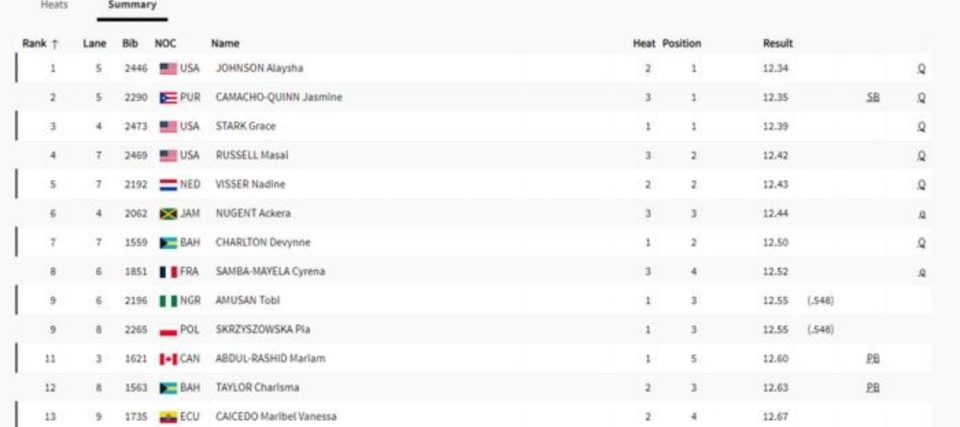Screen dimensions: 960x427
Task: Click Q qualifier mark for Johnson Alaysha
Action: tap(921, 69)
